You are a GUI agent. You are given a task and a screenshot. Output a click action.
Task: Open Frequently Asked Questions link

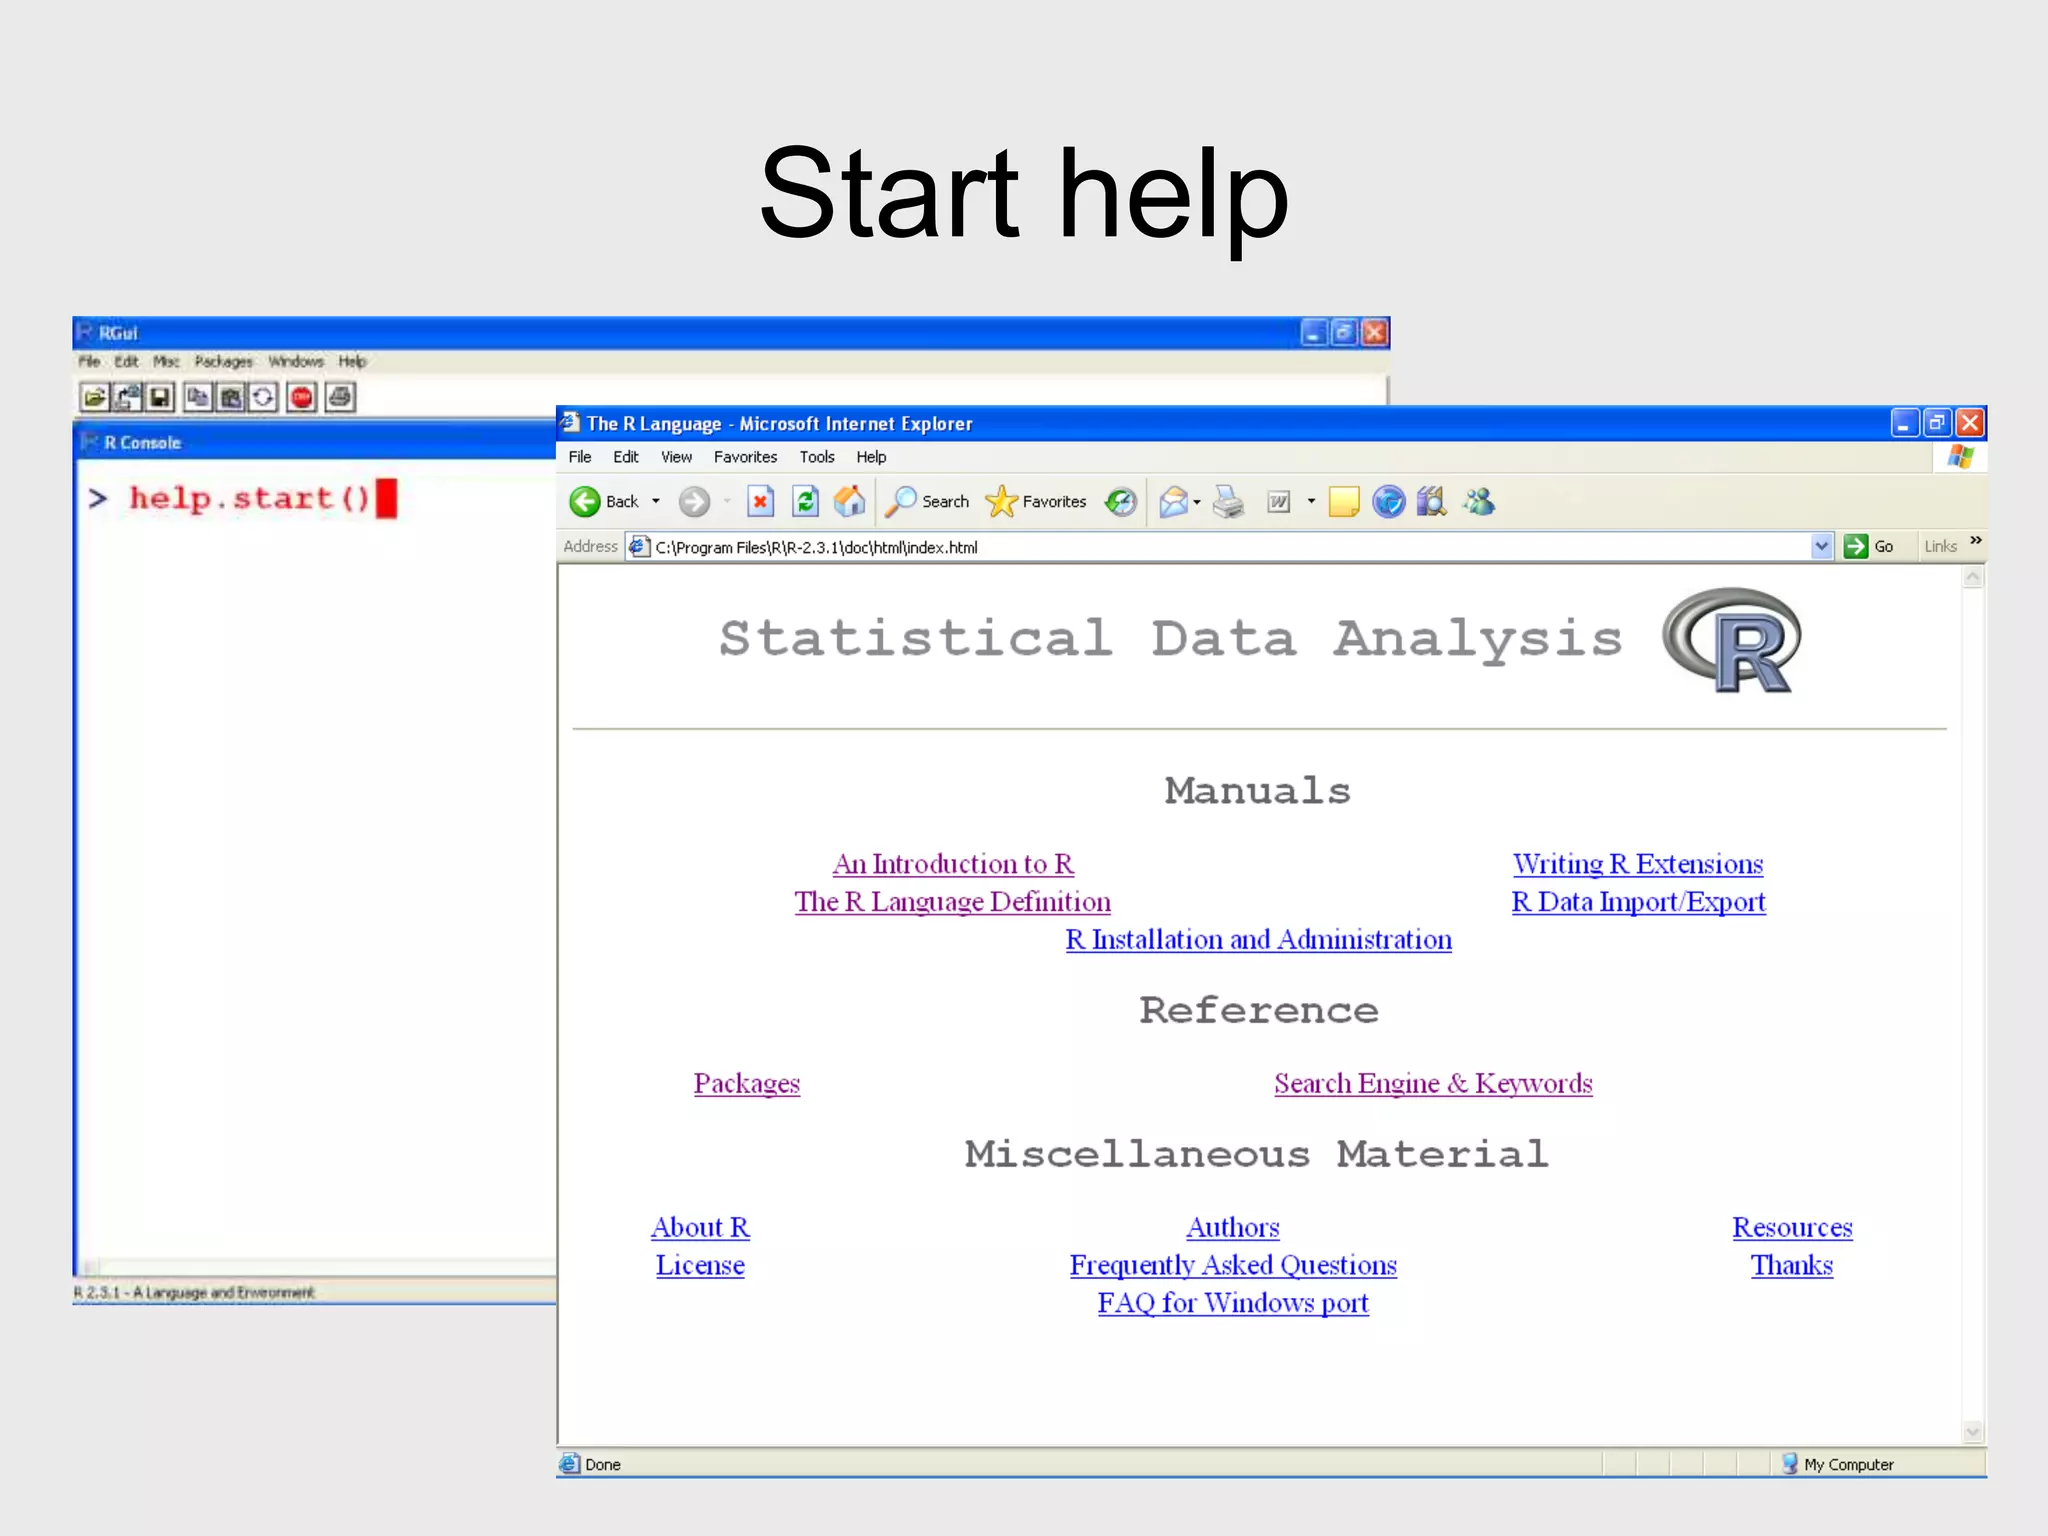coord(1233,1266)
